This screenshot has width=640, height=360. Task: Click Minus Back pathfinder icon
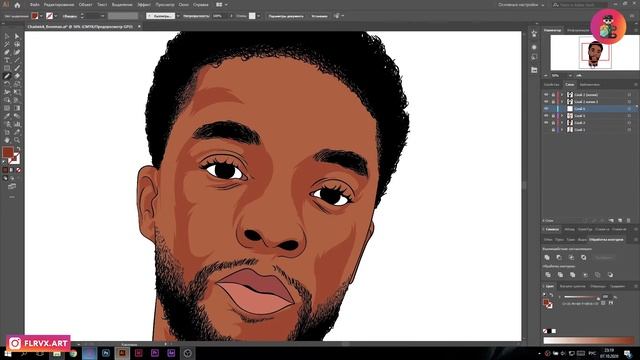tap(610, 275)
